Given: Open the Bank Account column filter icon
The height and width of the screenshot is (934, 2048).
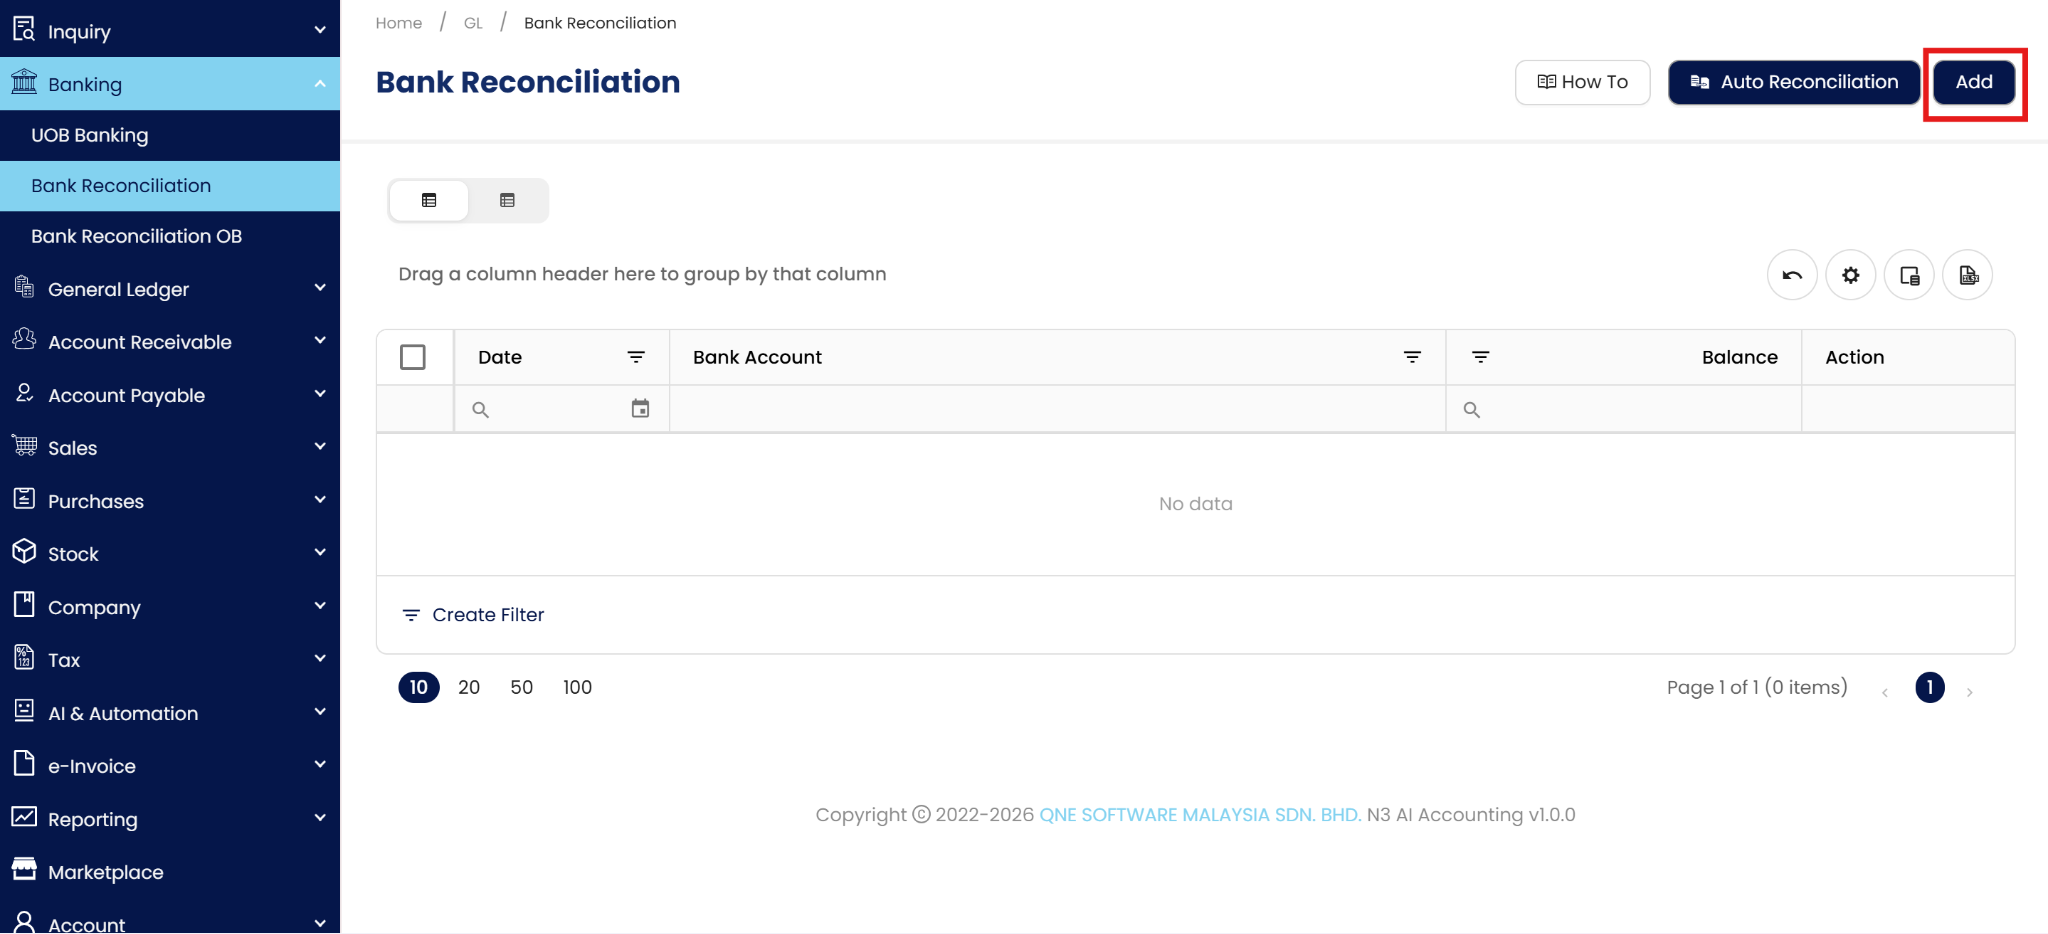Looking at the screenshot, I should [x=1412, y=357].
